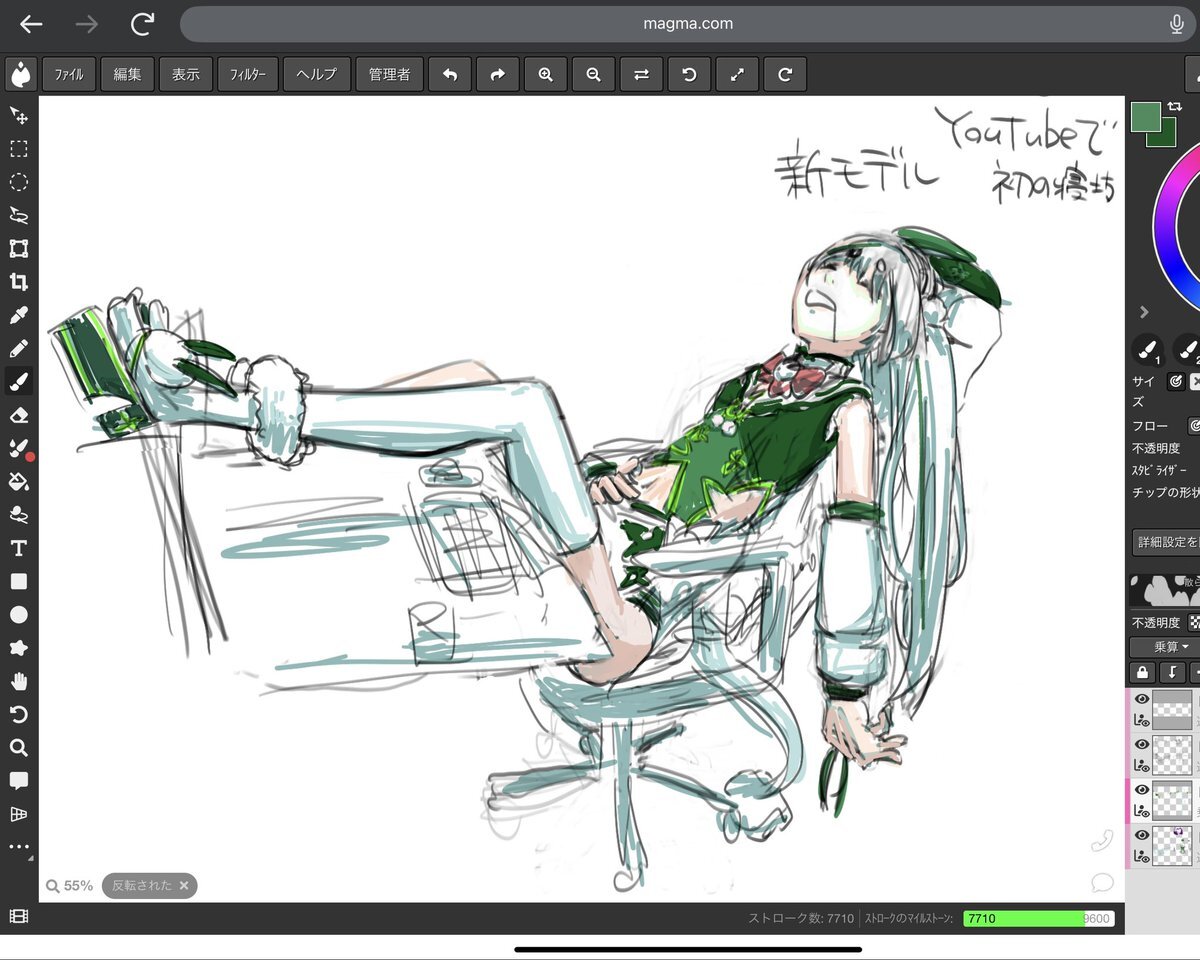Go back with the browser back arrow
The width and height of the screenshot is (1200, 960).
click(x=32, y=24)
